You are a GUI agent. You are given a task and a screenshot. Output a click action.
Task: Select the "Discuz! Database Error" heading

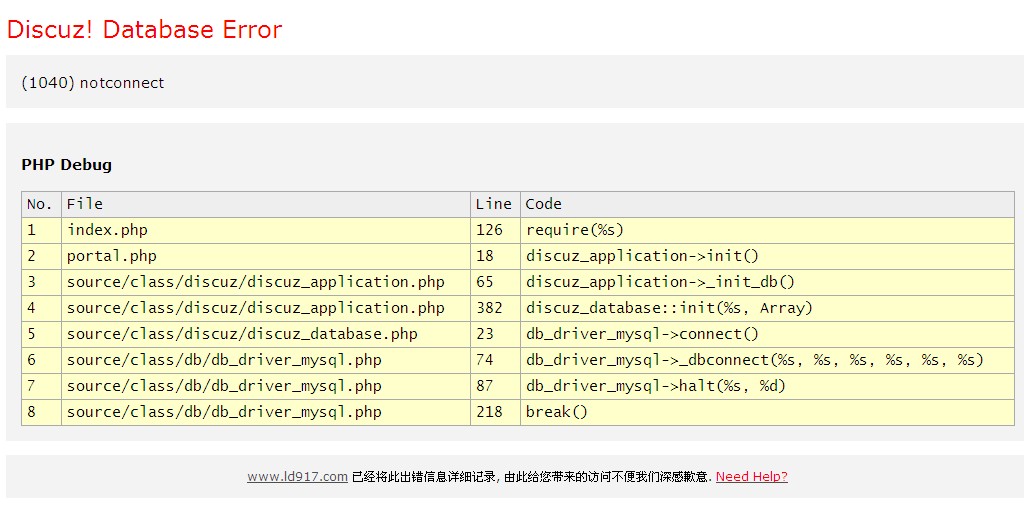144,30
